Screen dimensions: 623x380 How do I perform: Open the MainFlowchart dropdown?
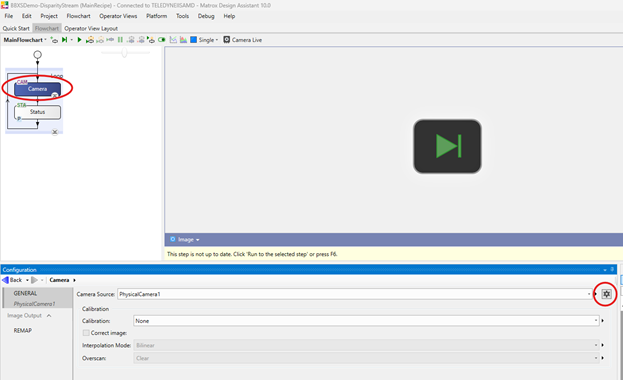pyautogui.click(x=45, y=40)
